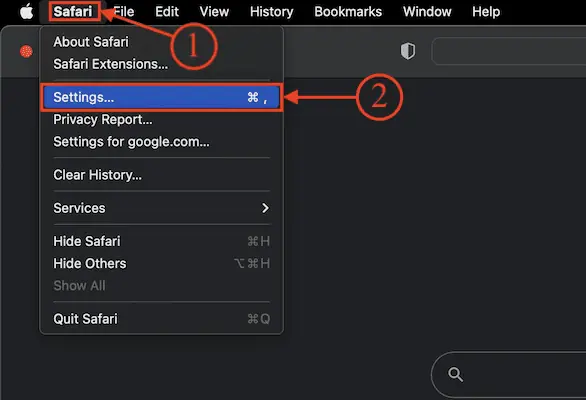Select Settings for google.com…
Screen dimensions: 586x400
point(161,142)
